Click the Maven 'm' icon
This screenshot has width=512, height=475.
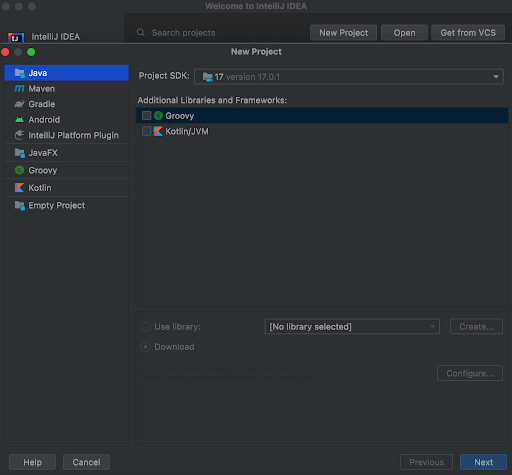click(19, 89)
